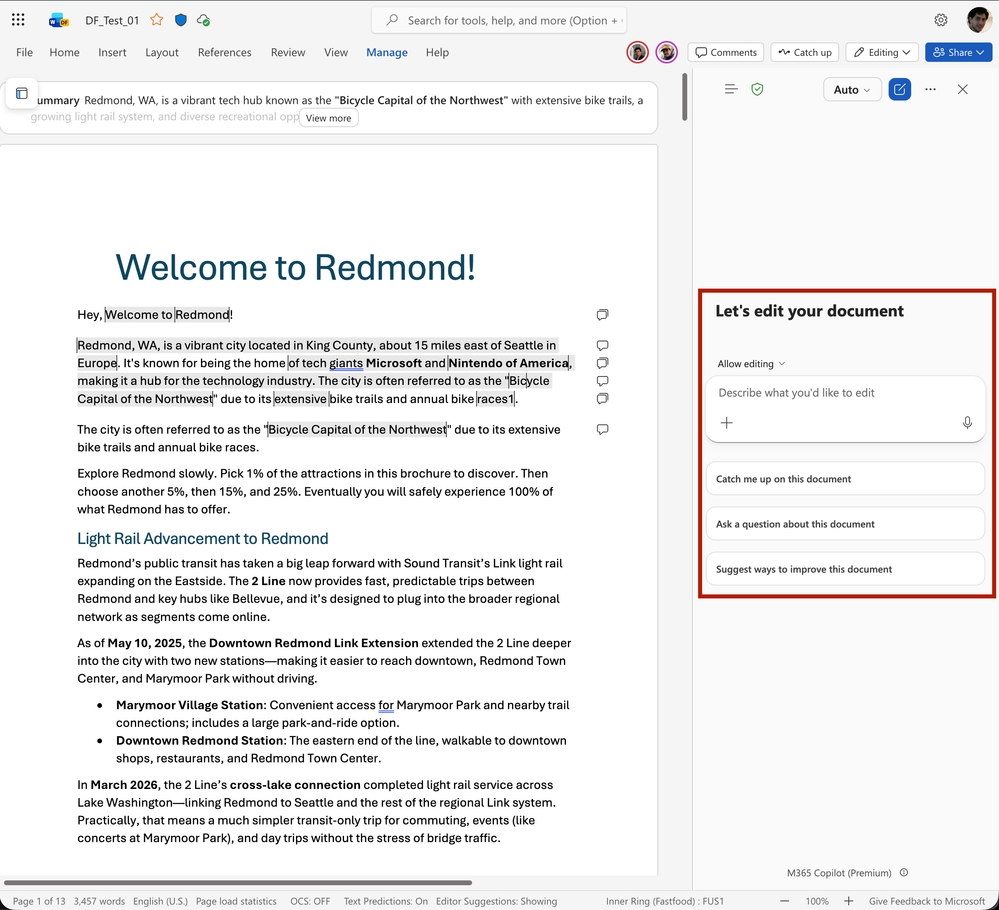Click the "3,457 words" count

click(x=99, y=901)
